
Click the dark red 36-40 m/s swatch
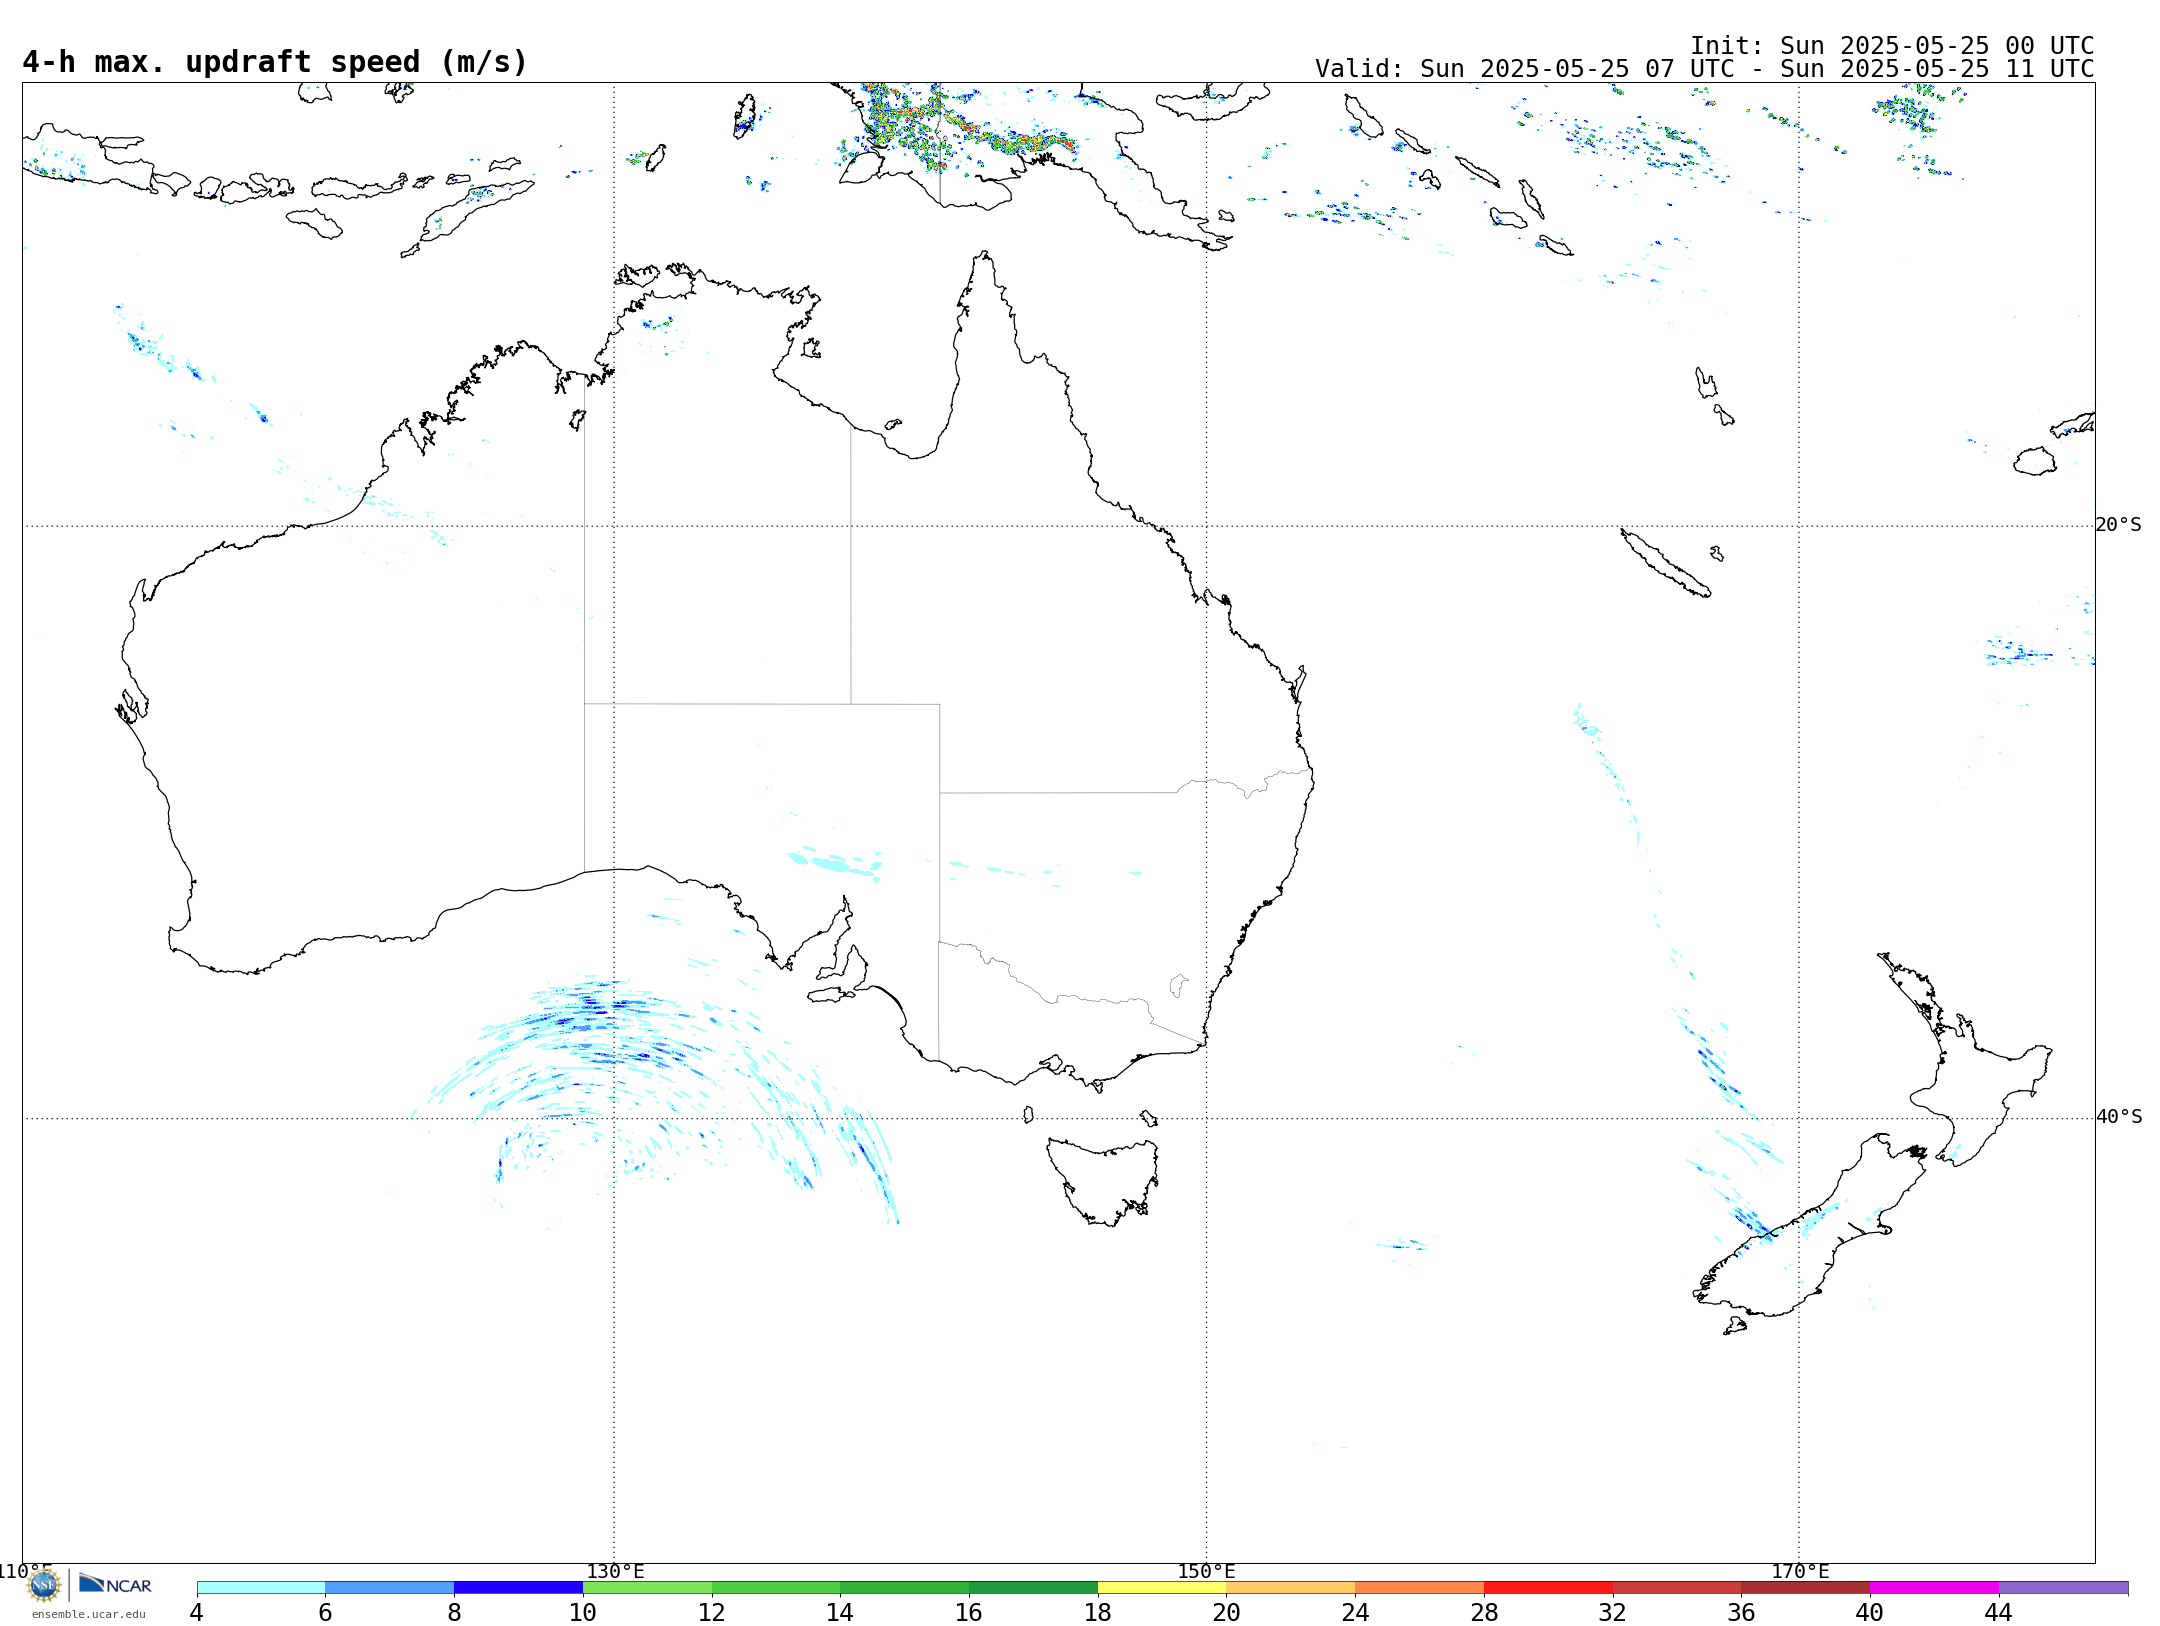pyautogui.click(x=1805, y=1587)
